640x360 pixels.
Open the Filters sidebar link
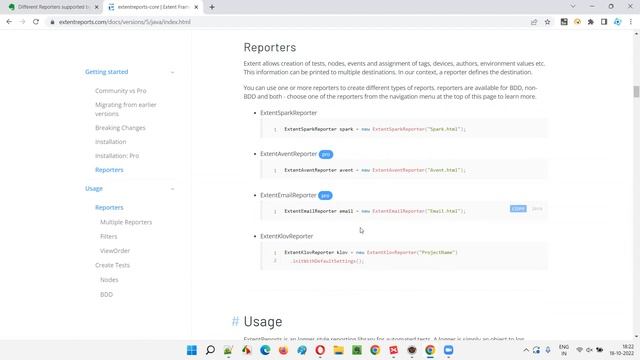pyautogui.click(x=109, y=236)
